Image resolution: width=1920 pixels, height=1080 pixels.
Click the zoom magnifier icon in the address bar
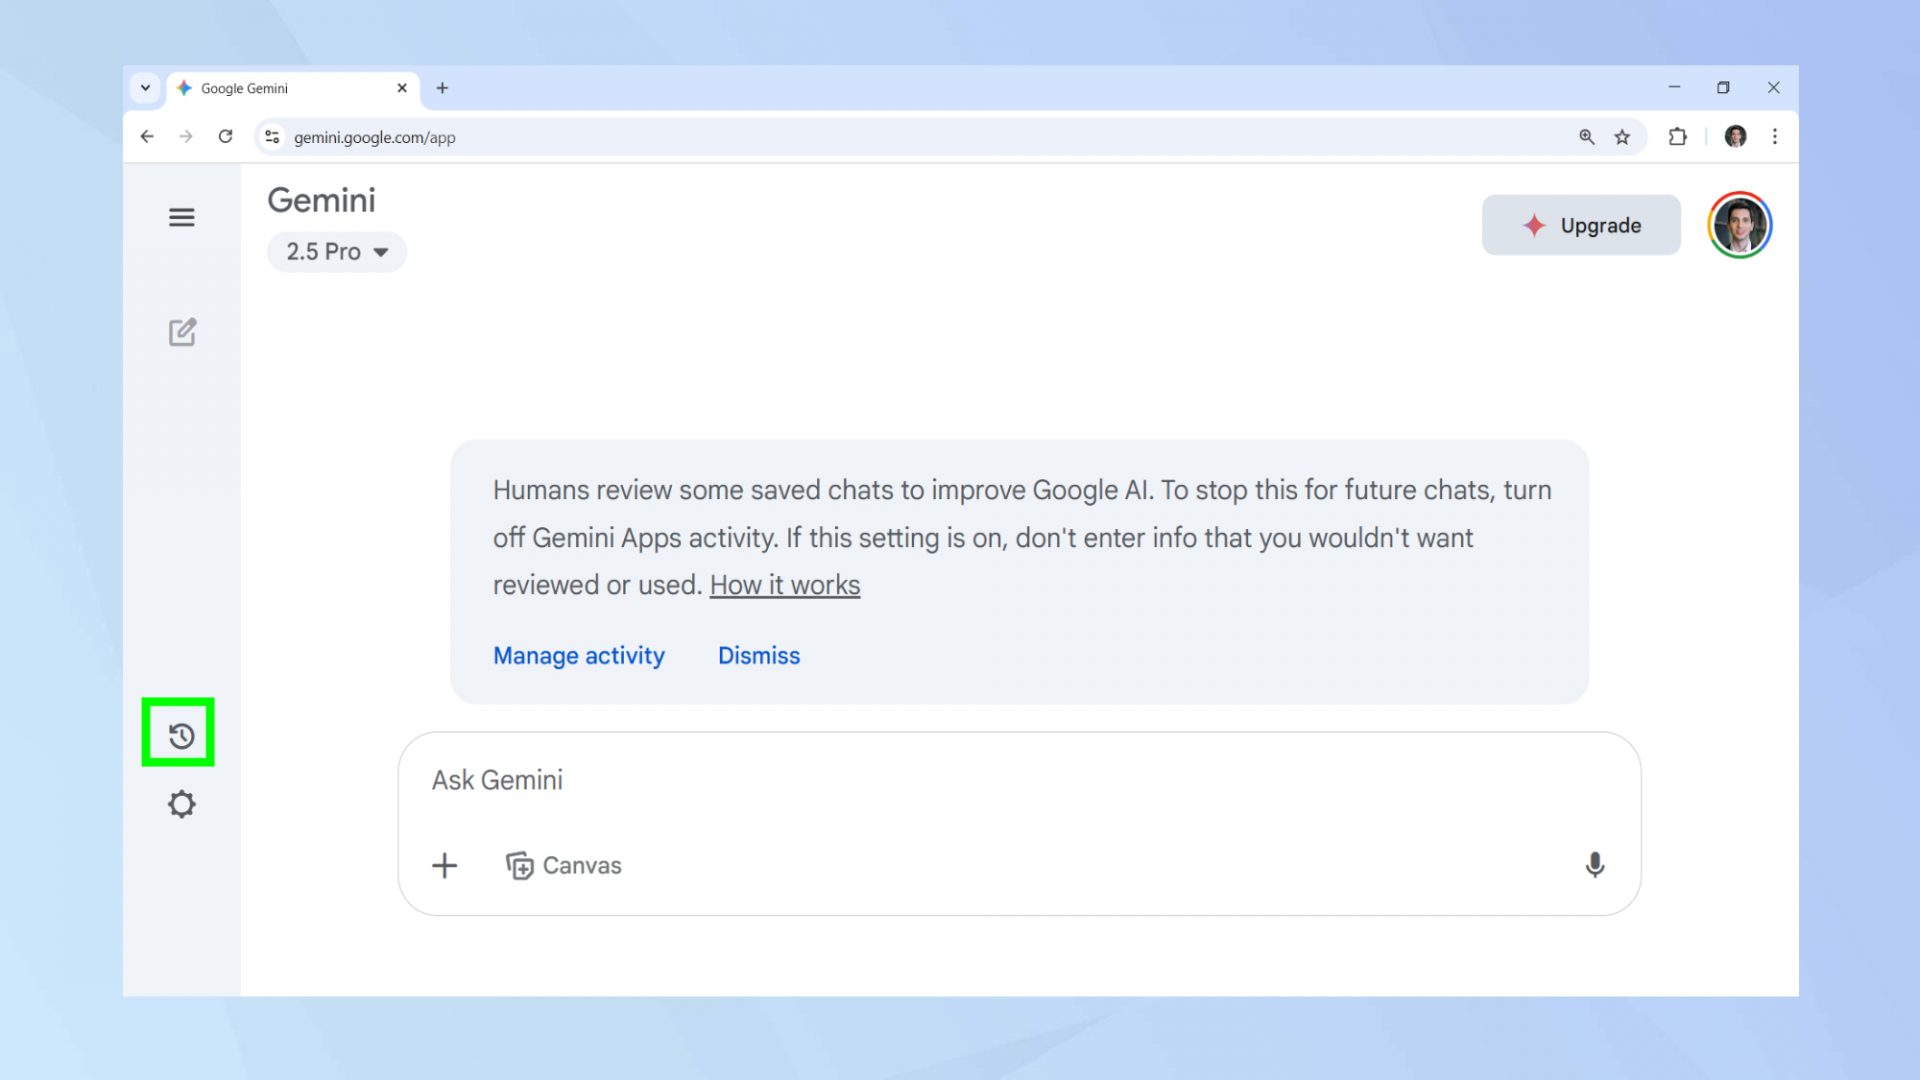pos(1587,137)
